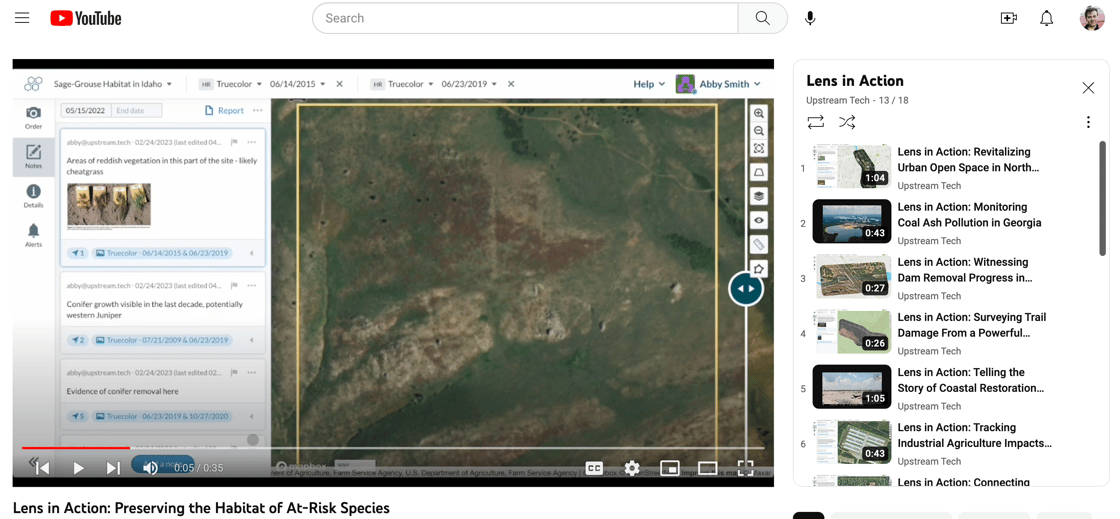Open notes list more options beside Report
The image size is (1120, 519).
pyautogui.click(x=257, y=111)
